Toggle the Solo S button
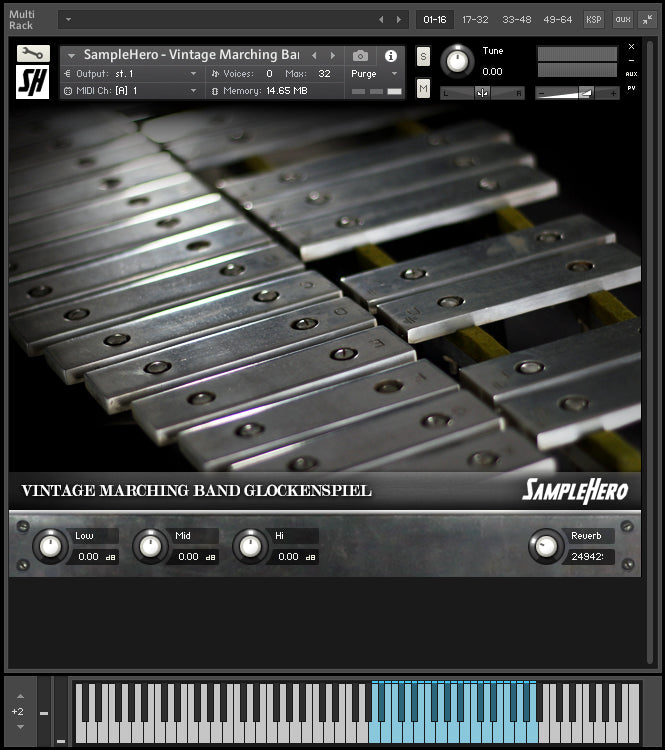Viewport: 665px width, 750px height. (423, 57)
